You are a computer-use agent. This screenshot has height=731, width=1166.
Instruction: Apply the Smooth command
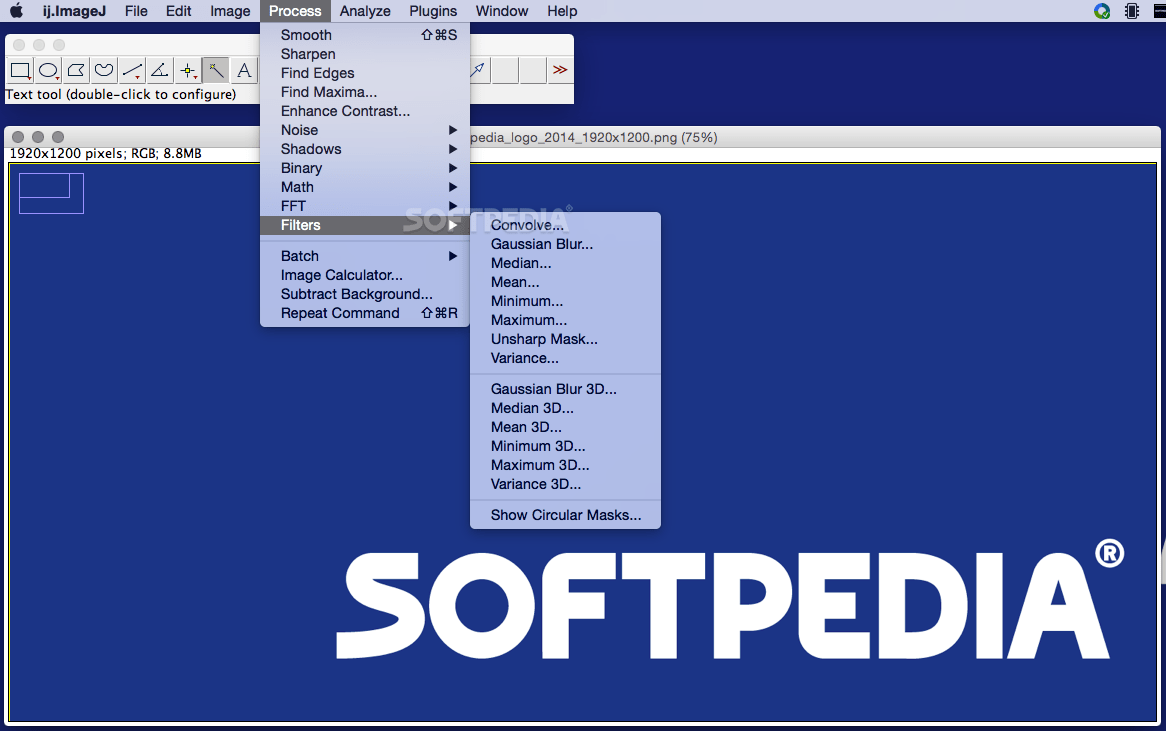coord(365,35)
